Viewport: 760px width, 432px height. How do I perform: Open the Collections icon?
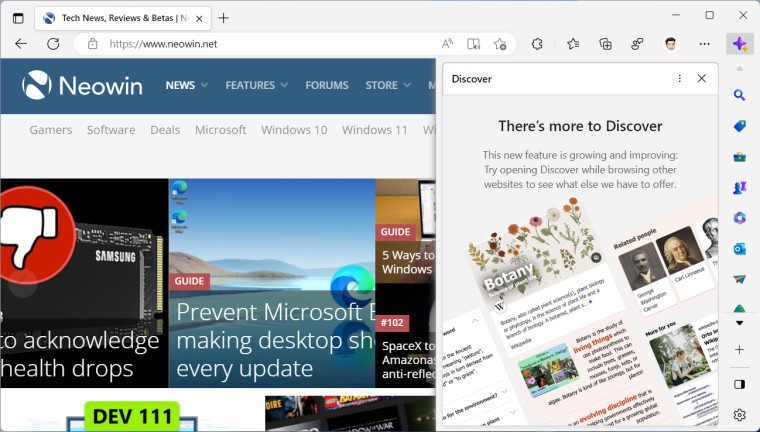click(x=605, y=44)
